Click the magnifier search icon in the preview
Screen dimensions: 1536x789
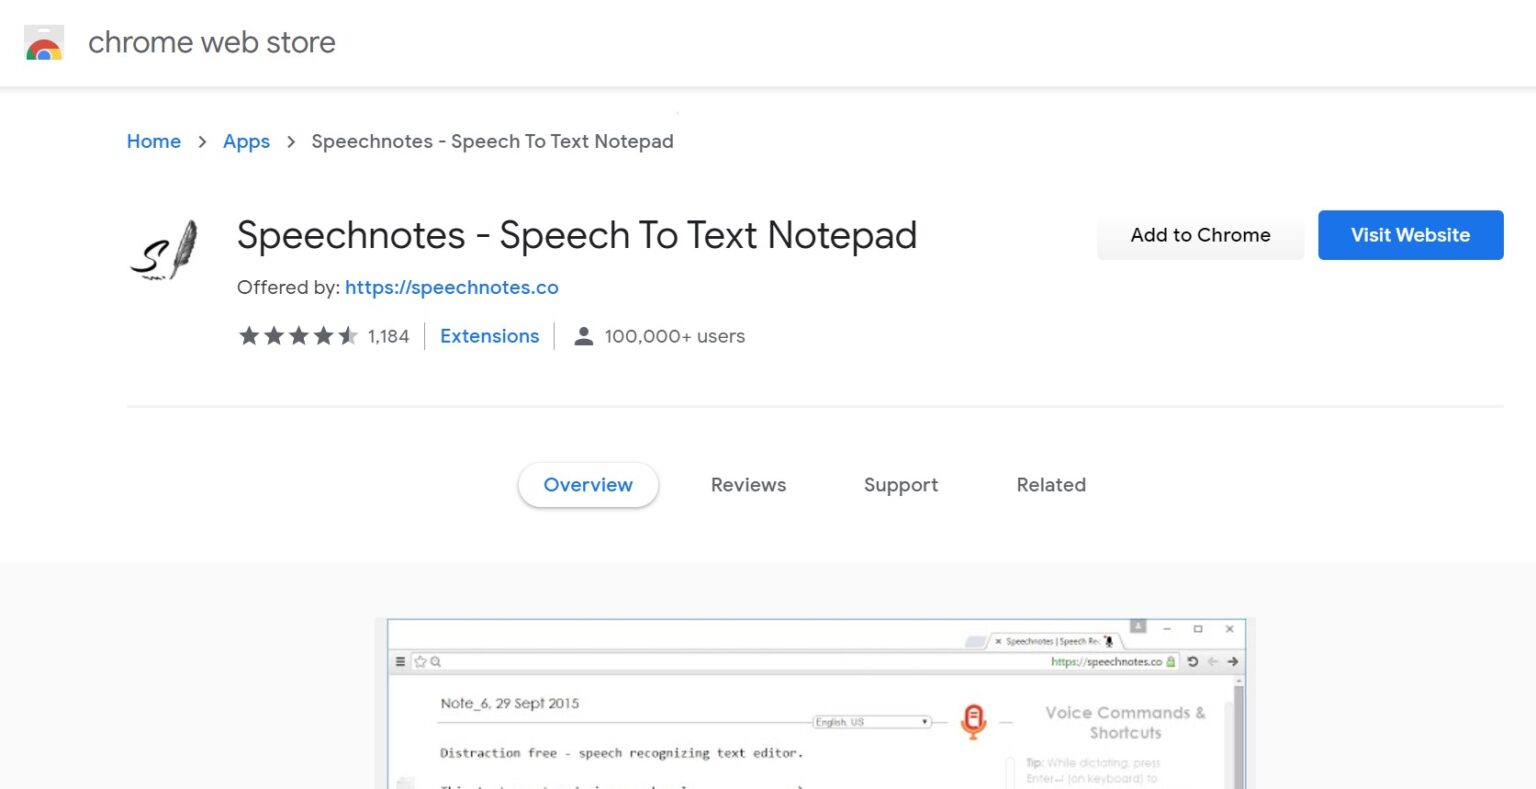[436, 662]
